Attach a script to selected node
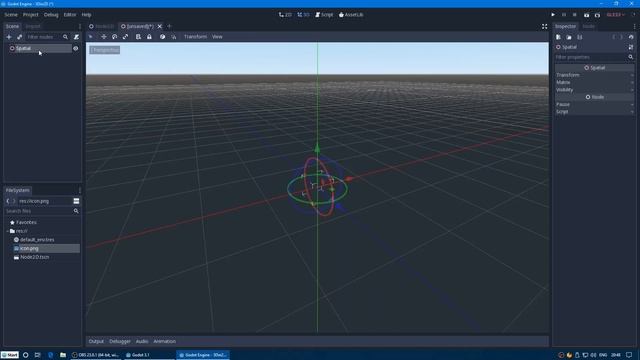This screenshot has width=640, height=360. [76, 37]
